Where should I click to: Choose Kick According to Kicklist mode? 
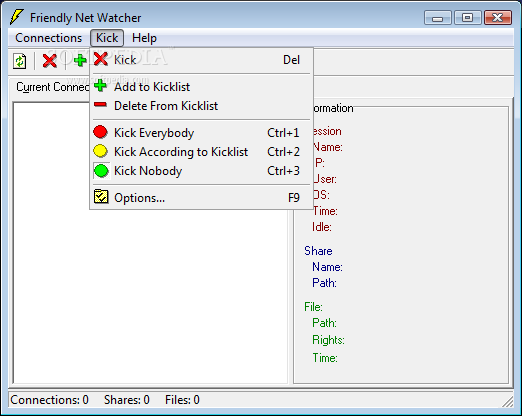[x=201, y=152]
